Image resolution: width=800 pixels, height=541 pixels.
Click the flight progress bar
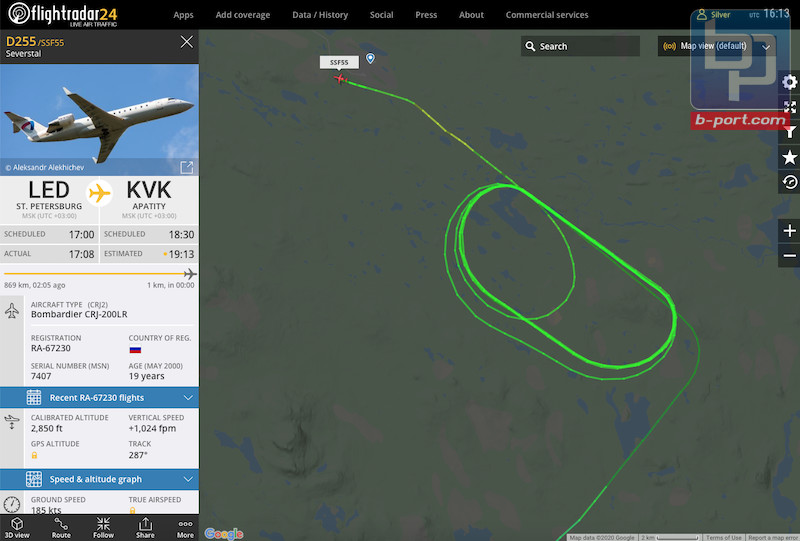99,274
